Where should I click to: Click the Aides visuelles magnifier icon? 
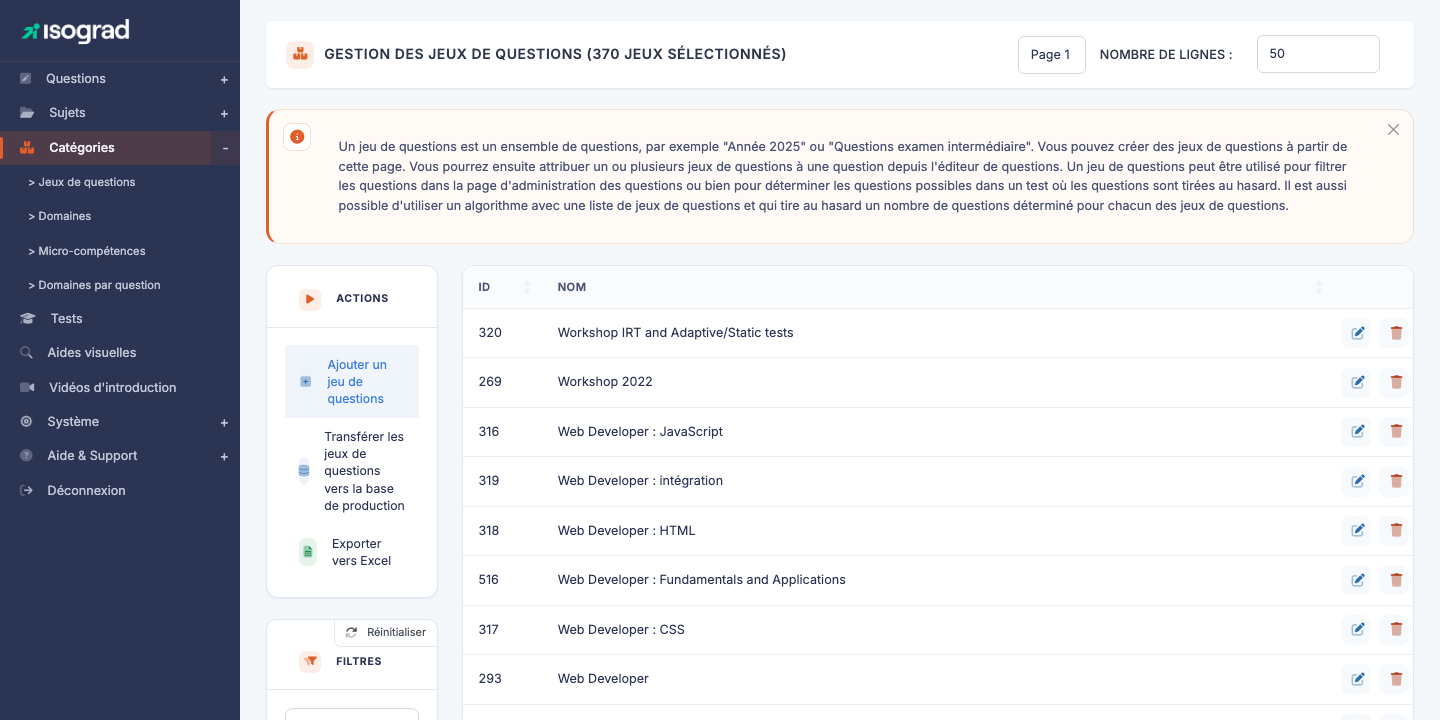click(x=26, y=353)
